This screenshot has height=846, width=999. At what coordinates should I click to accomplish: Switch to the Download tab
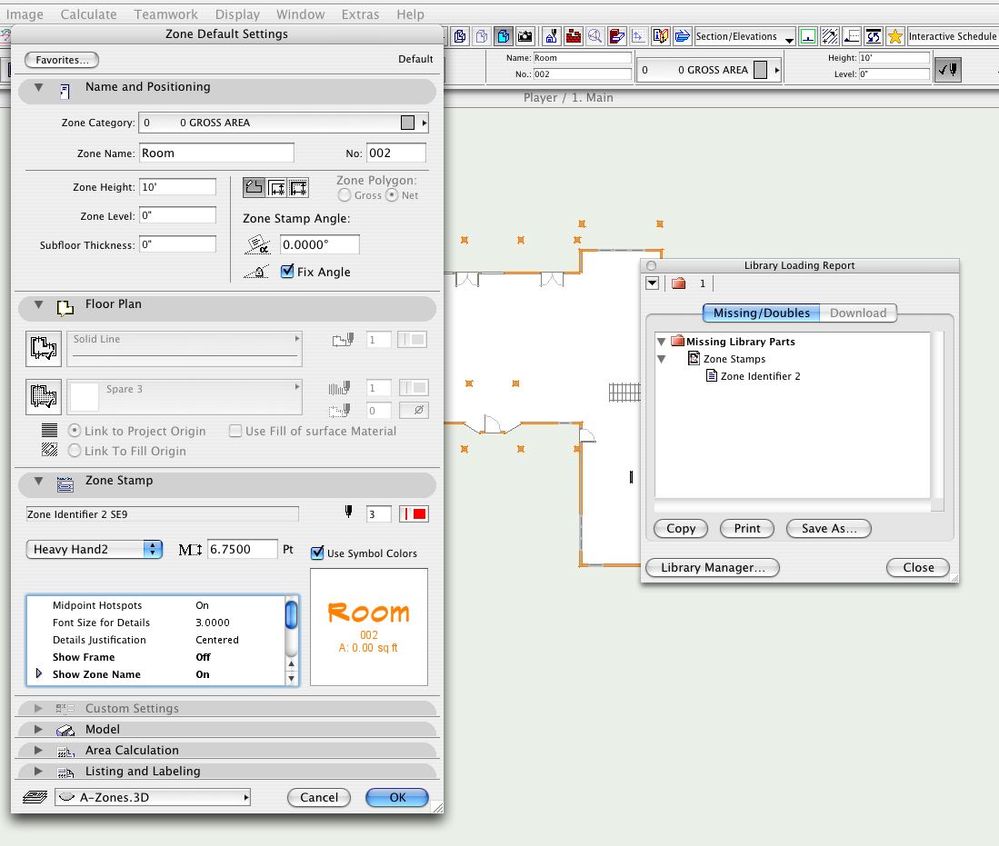click(858, 313)
